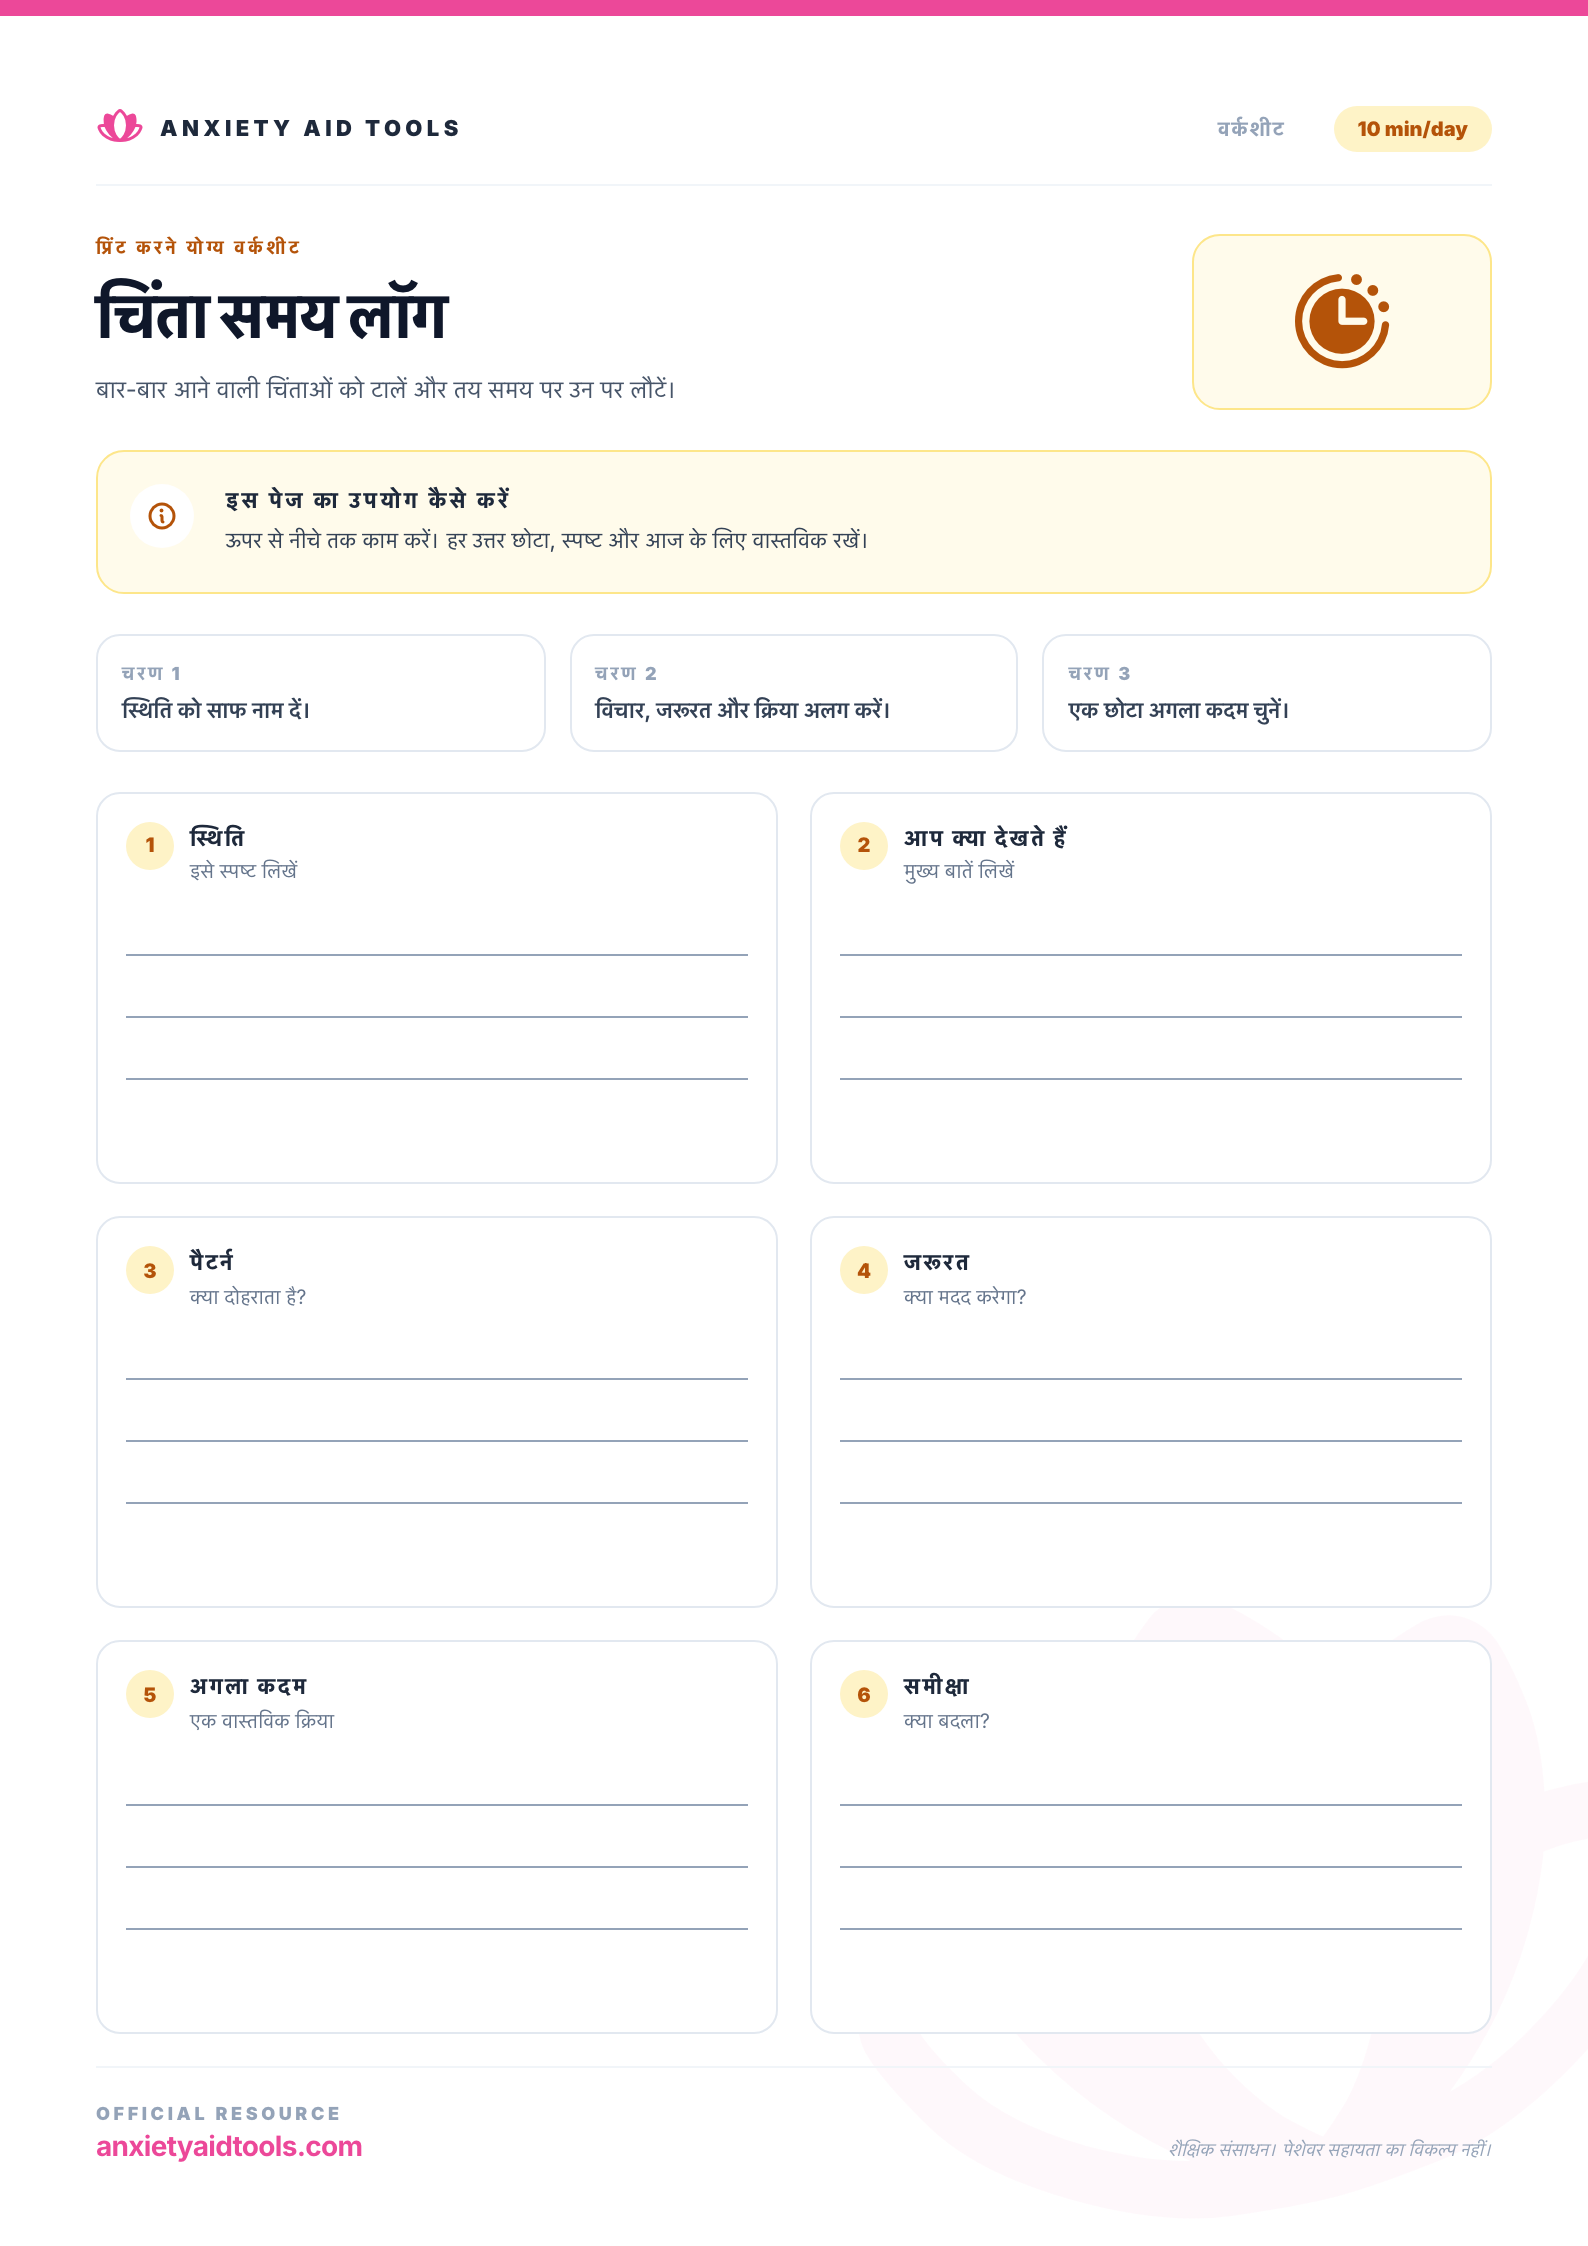The image size is (1588, 2246).
Task: Click the चिंता समय लॉग title
Action: click(x=272, y=313)
